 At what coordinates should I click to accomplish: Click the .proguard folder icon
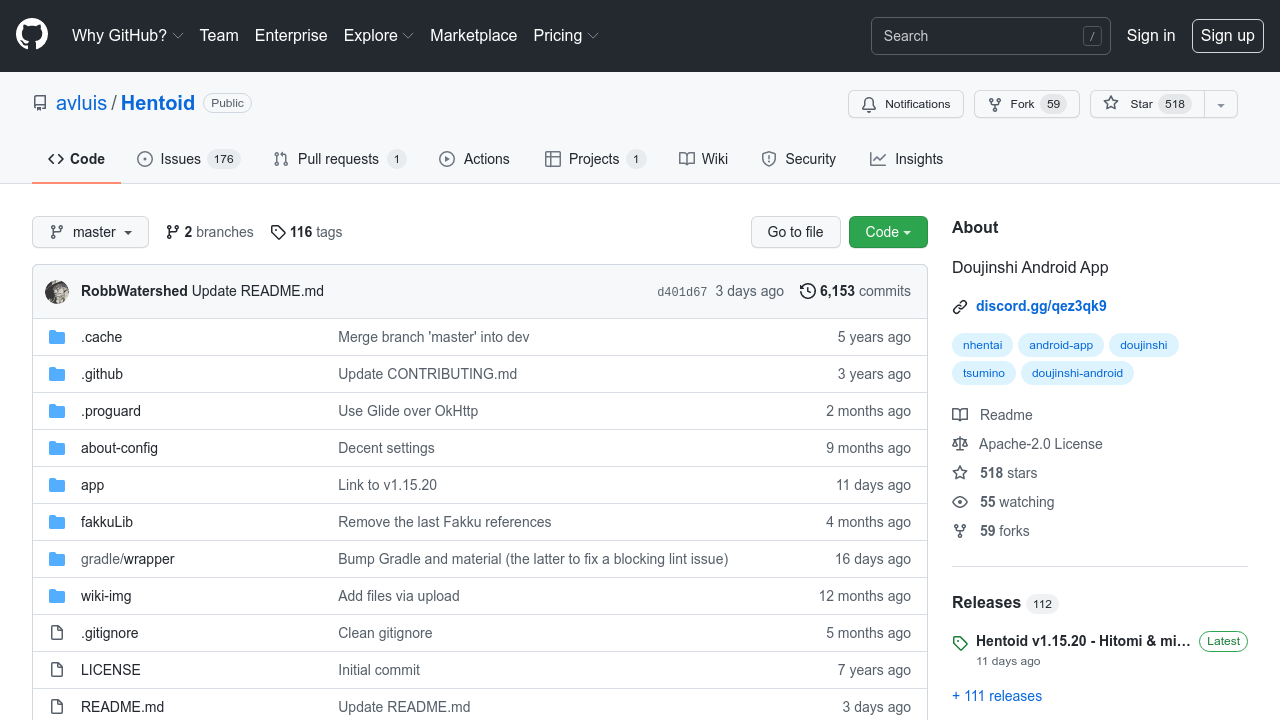click(57, 411)
